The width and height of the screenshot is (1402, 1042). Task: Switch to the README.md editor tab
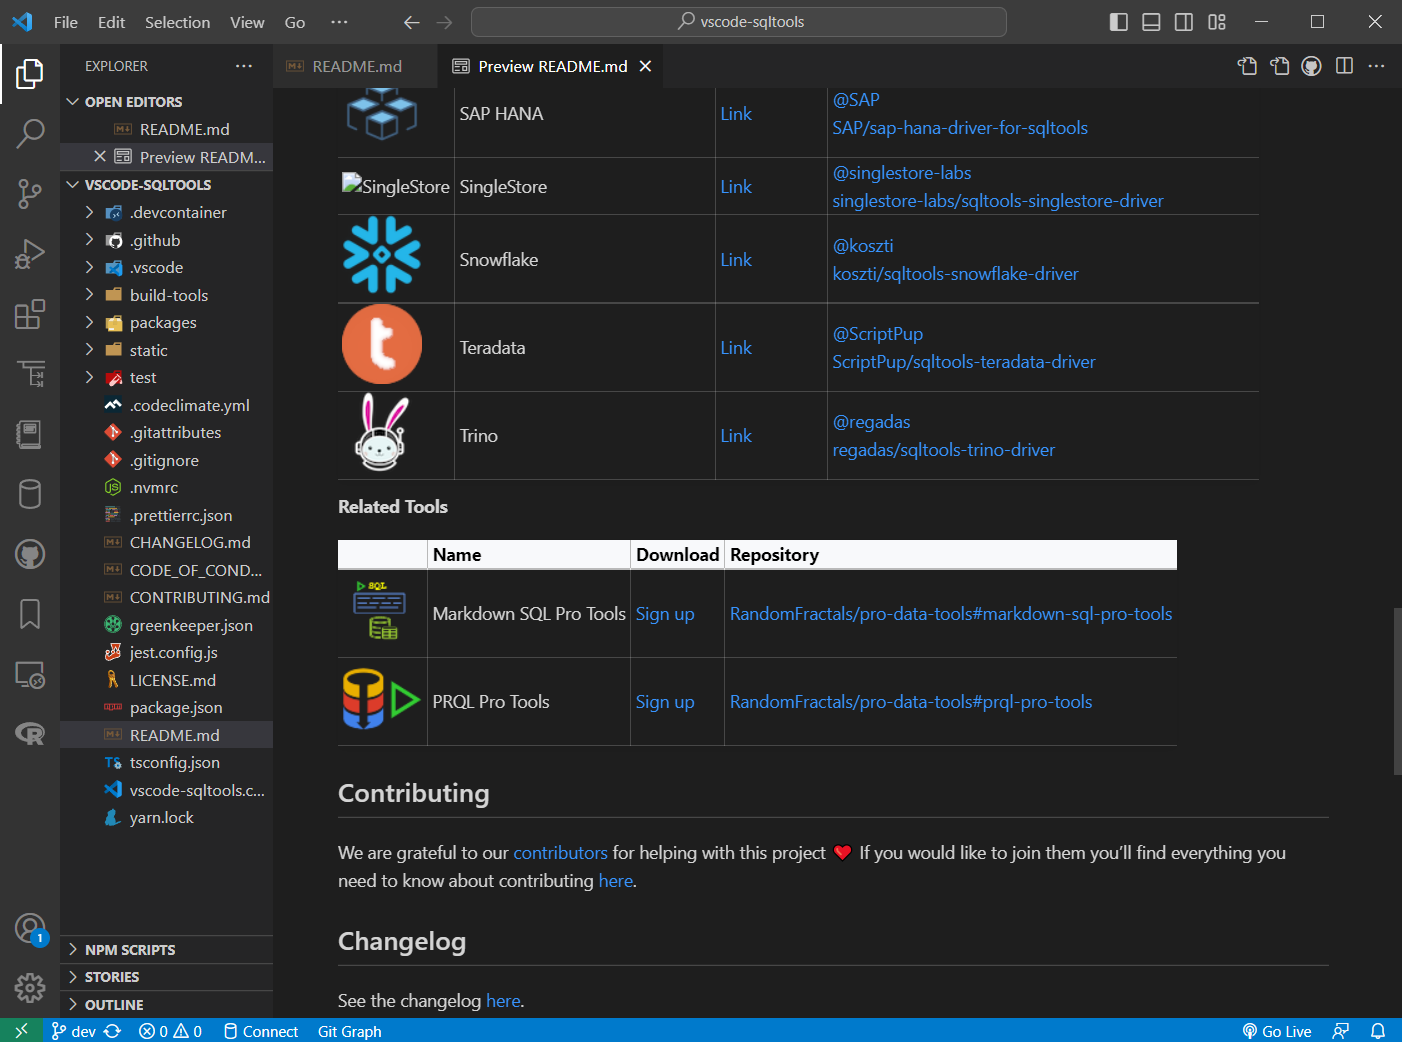[x=355, y=66]
